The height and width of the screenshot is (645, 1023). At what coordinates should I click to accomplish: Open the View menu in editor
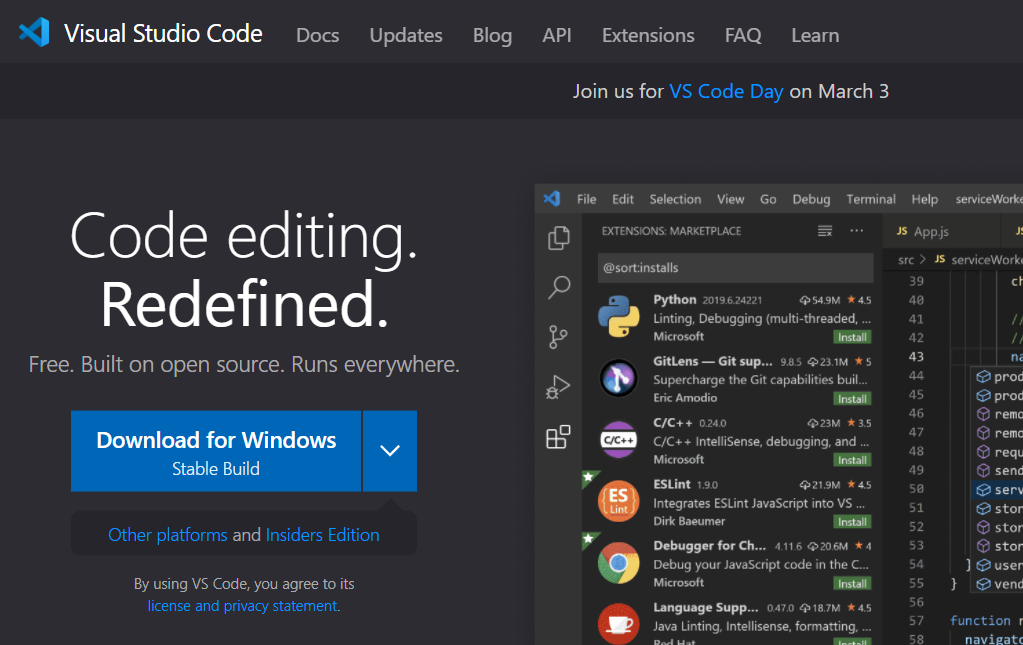[731, 199]
